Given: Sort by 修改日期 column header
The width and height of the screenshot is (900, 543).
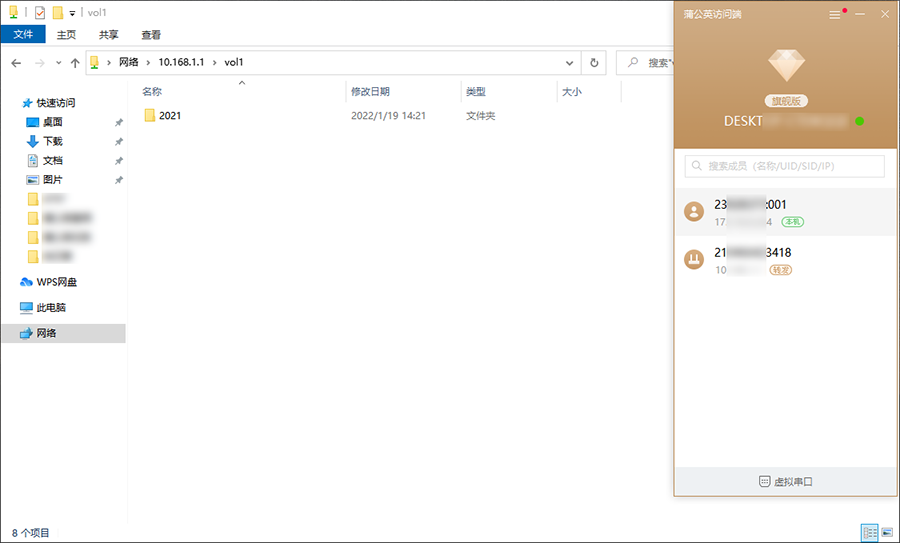Looking at the screenshot, I should pyautogui.click(x=368, y=91).
